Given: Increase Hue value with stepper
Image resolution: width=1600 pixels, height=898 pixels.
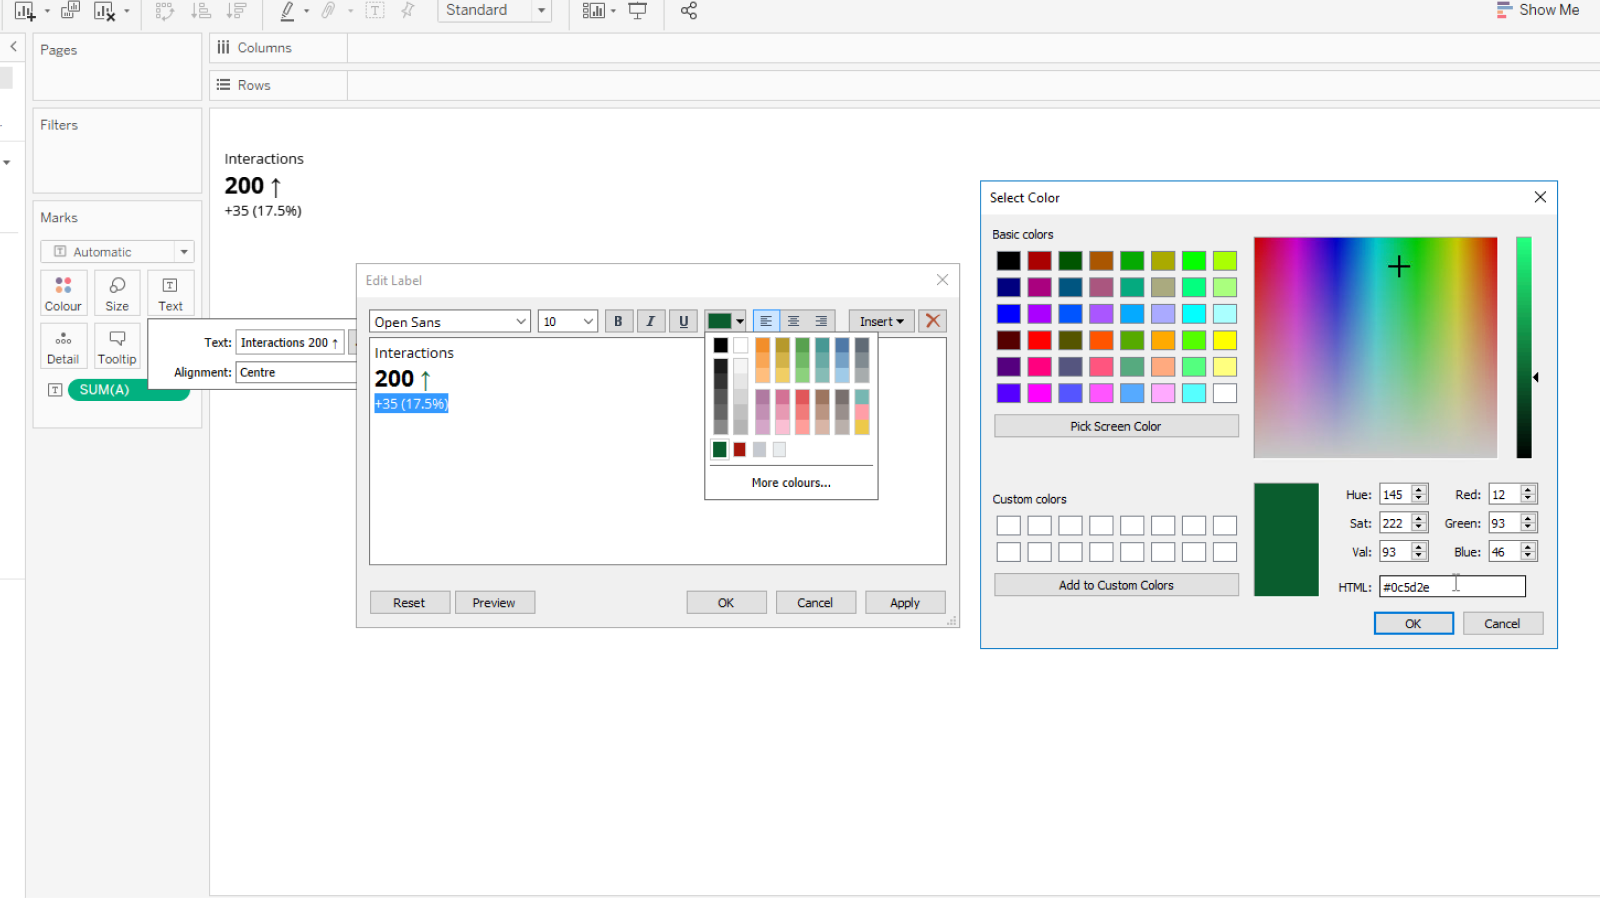Looking at the screenshot, I should pos(1419,490).
